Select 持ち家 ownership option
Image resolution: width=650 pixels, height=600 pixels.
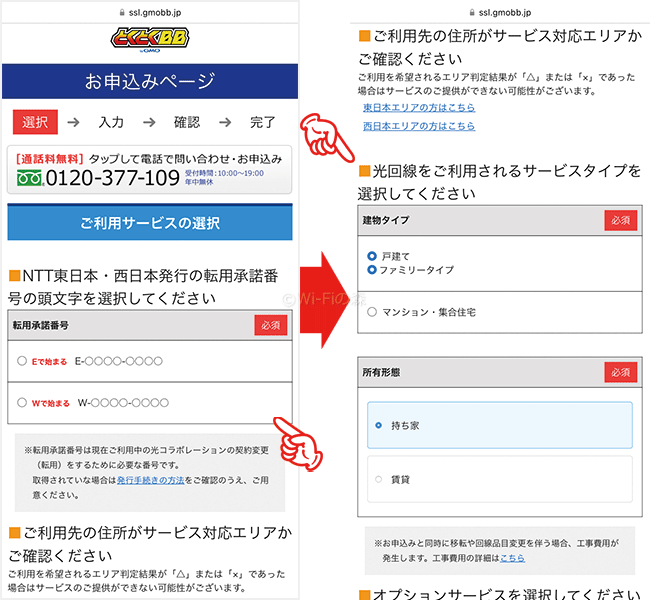pyautogui.click(x=500, y=425)
